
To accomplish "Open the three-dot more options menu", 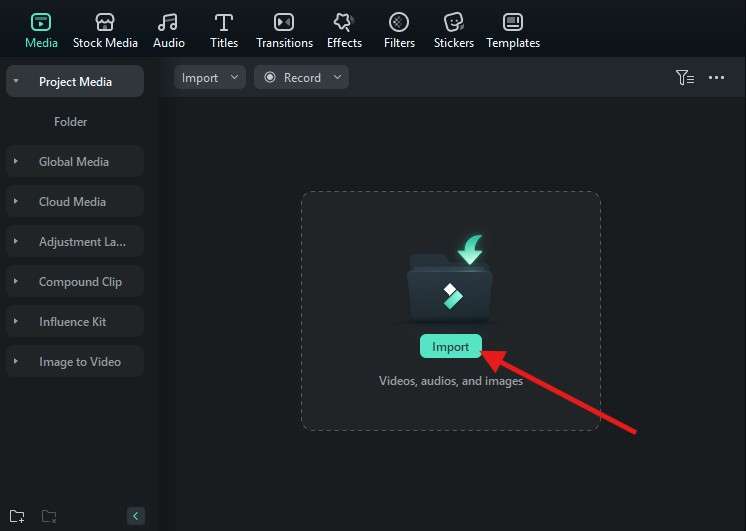I will pos(716,77).
